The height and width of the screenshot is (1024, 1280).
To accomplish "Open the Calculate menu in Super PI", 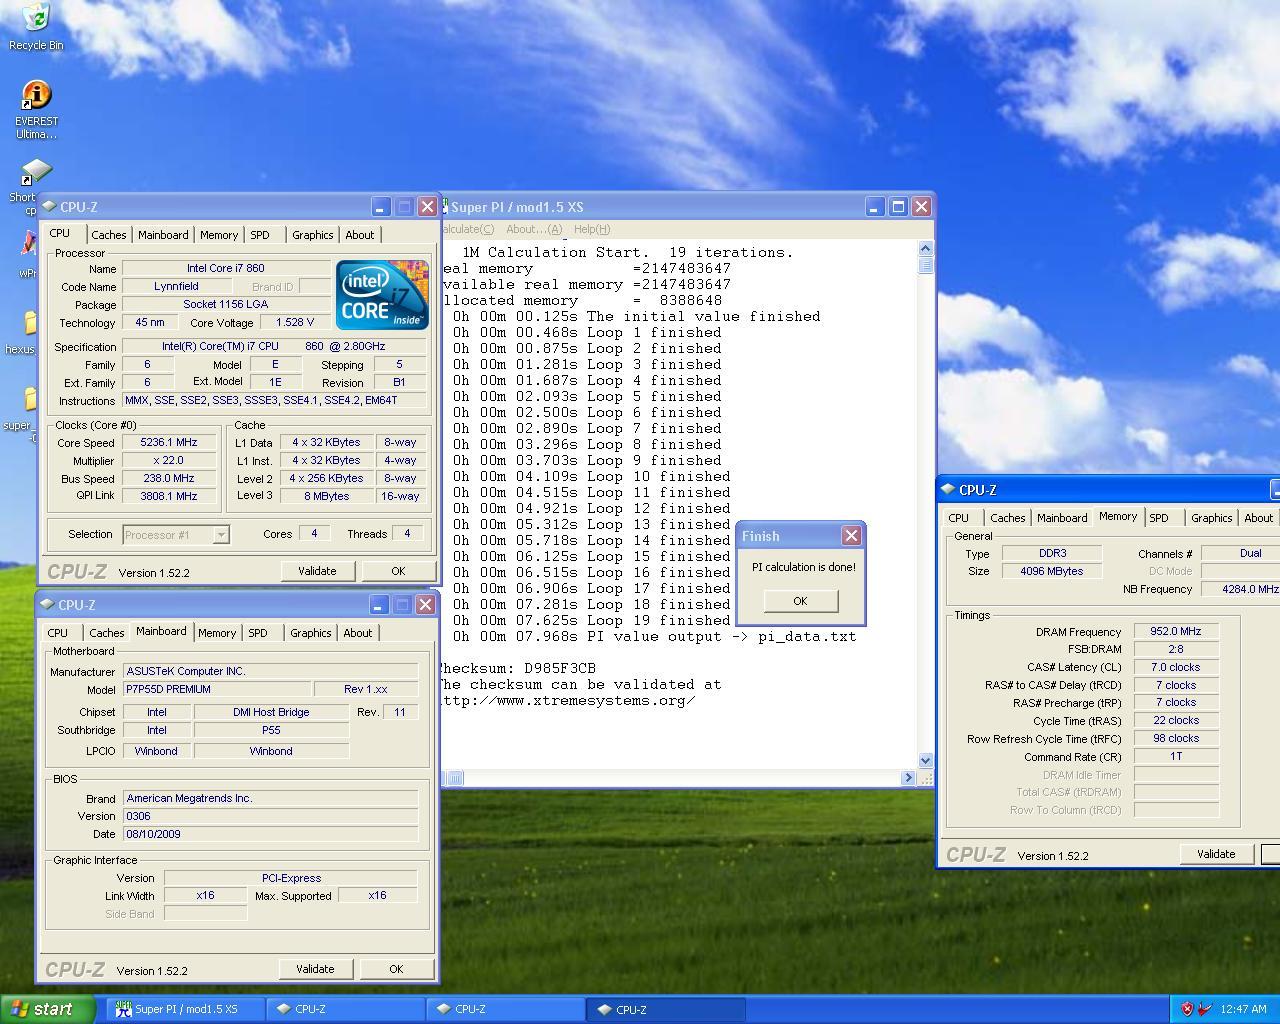I will click(x=468, y=229).
